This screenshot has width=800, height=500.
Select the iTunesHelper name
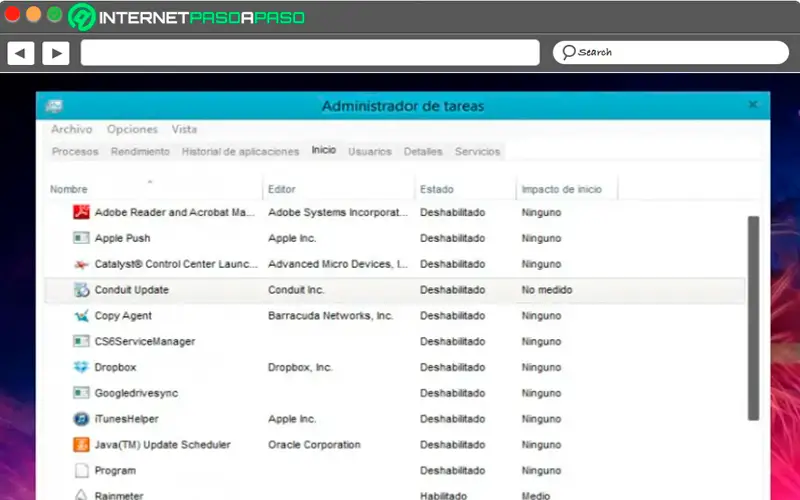pos(127,419)
